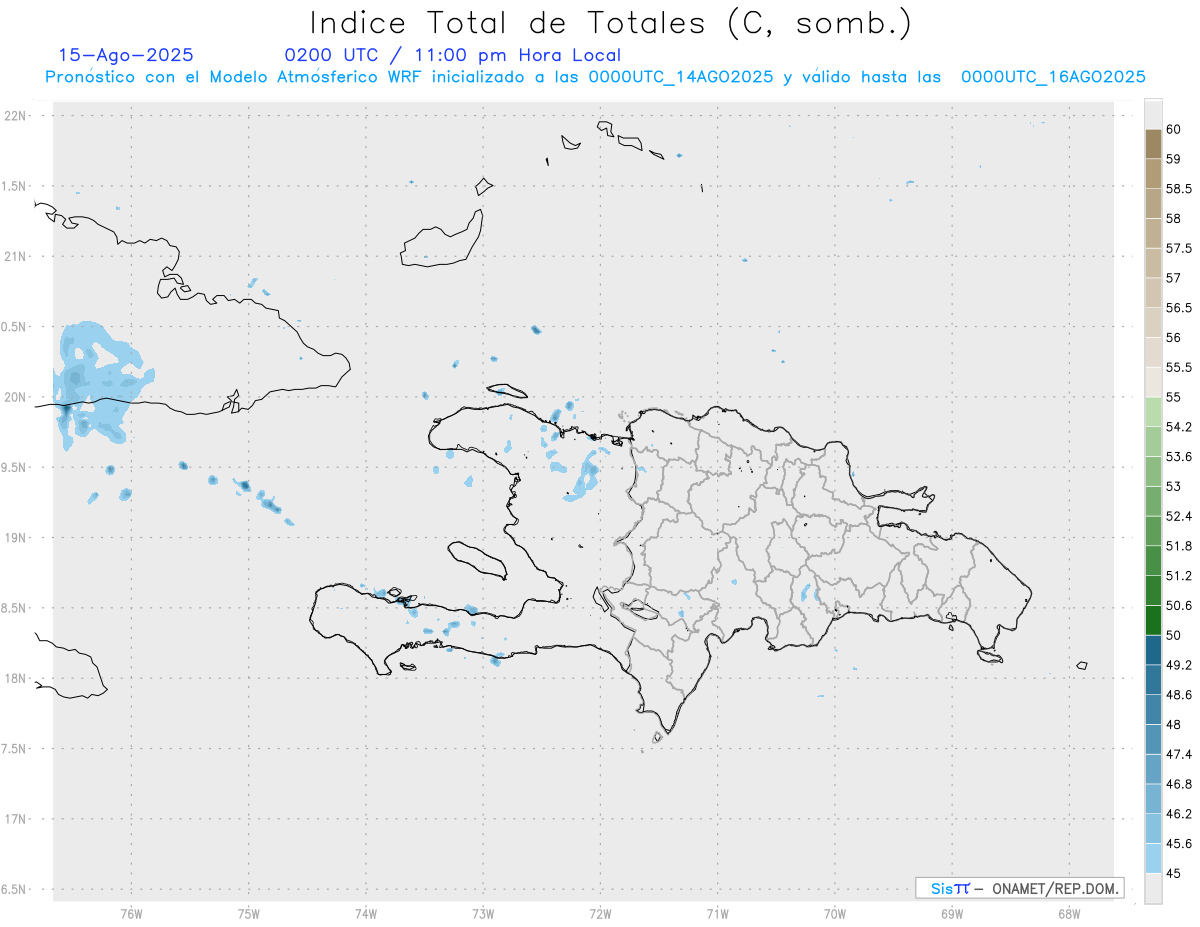Viewport: 1200px width, 927px height.
Task: Click the colorbar value '53.6'
Action: [1179, 457]
